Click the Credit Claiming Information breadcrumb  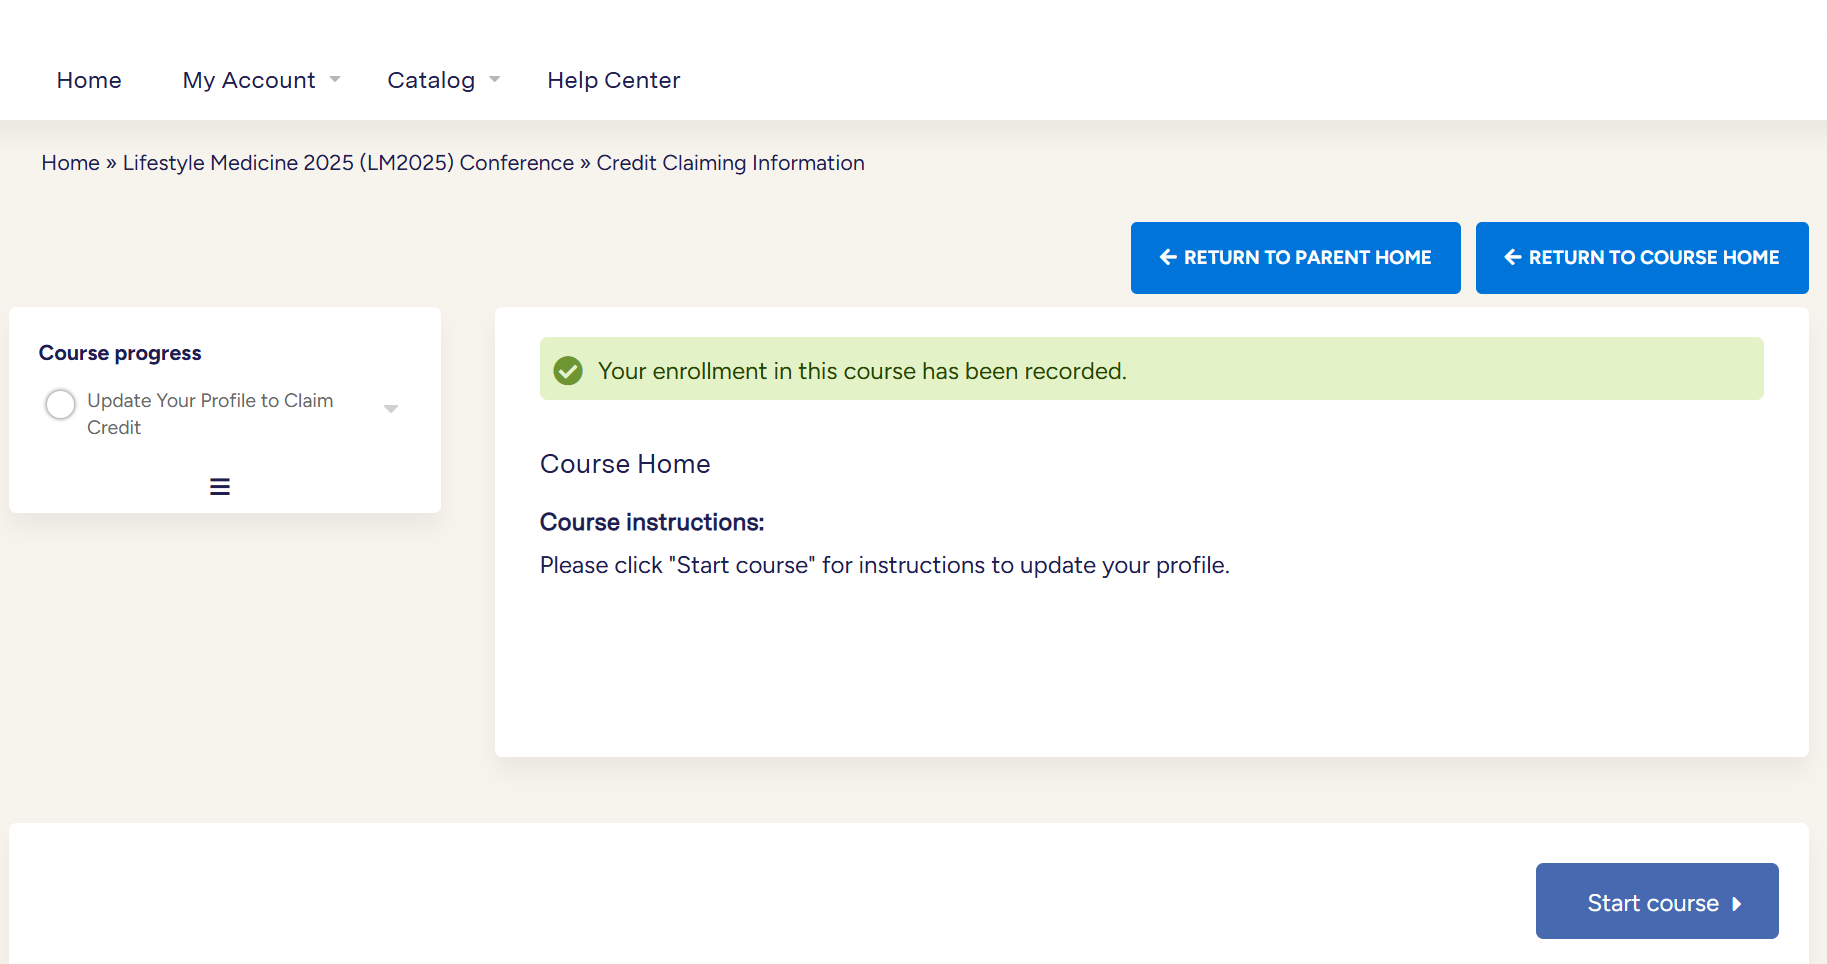pos(730,163)
